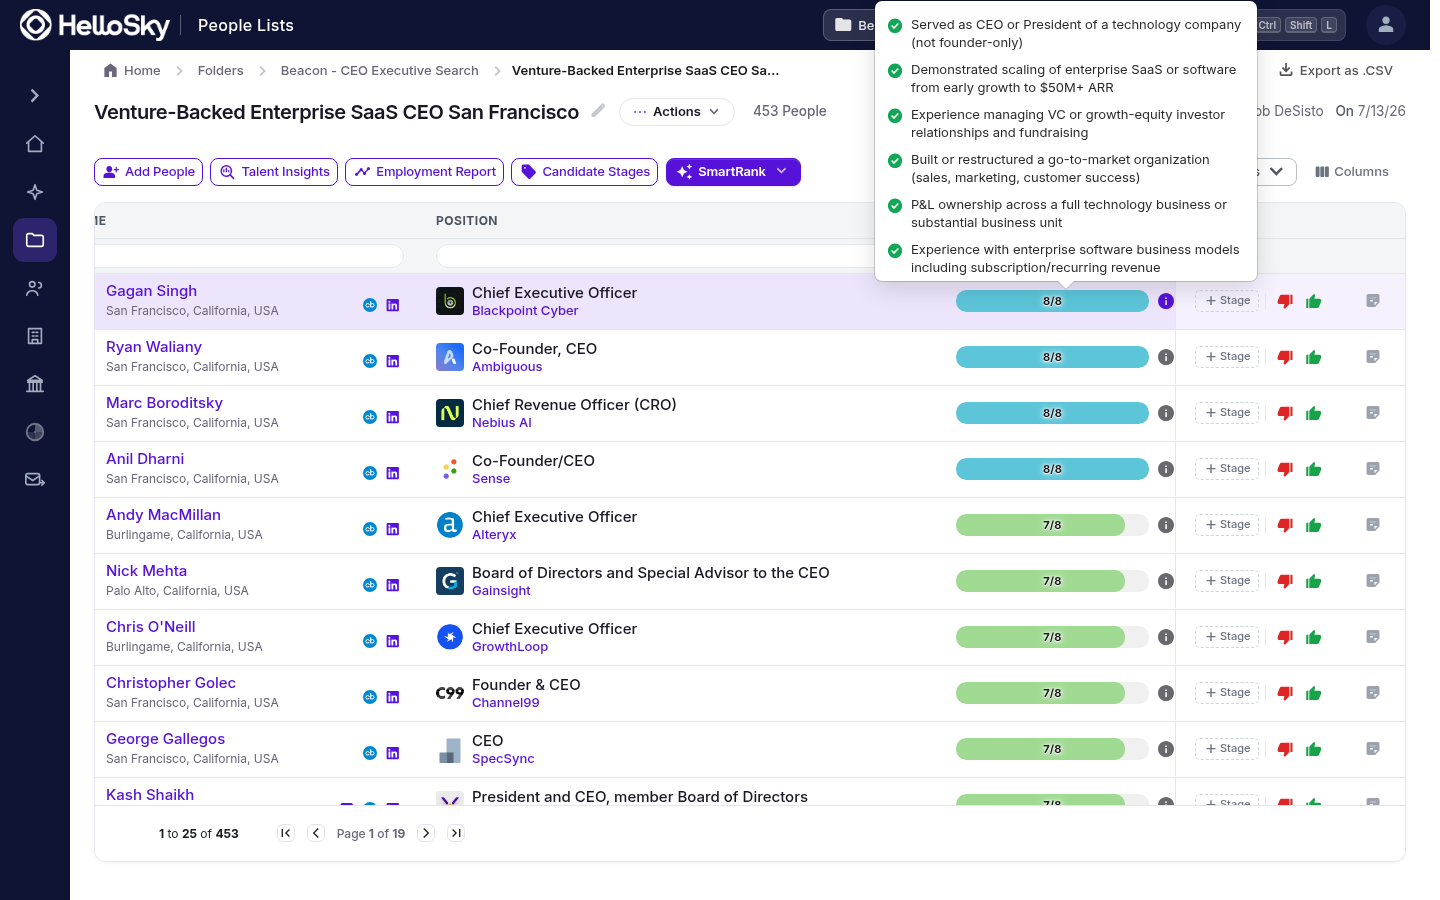Edit list name with the pencil icon
This screenshot has height=900, width=1440.
coord(598,111)
